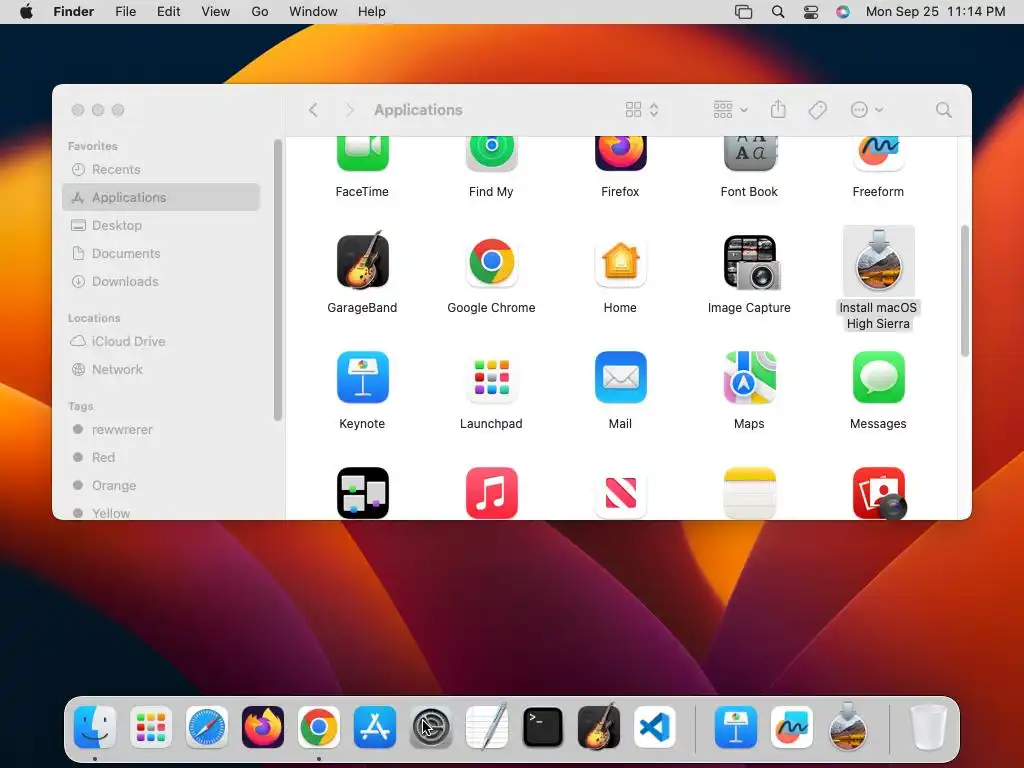Screen dimensions: 1024x768
Task: Open the Apple menu
Action: point(26,12)
